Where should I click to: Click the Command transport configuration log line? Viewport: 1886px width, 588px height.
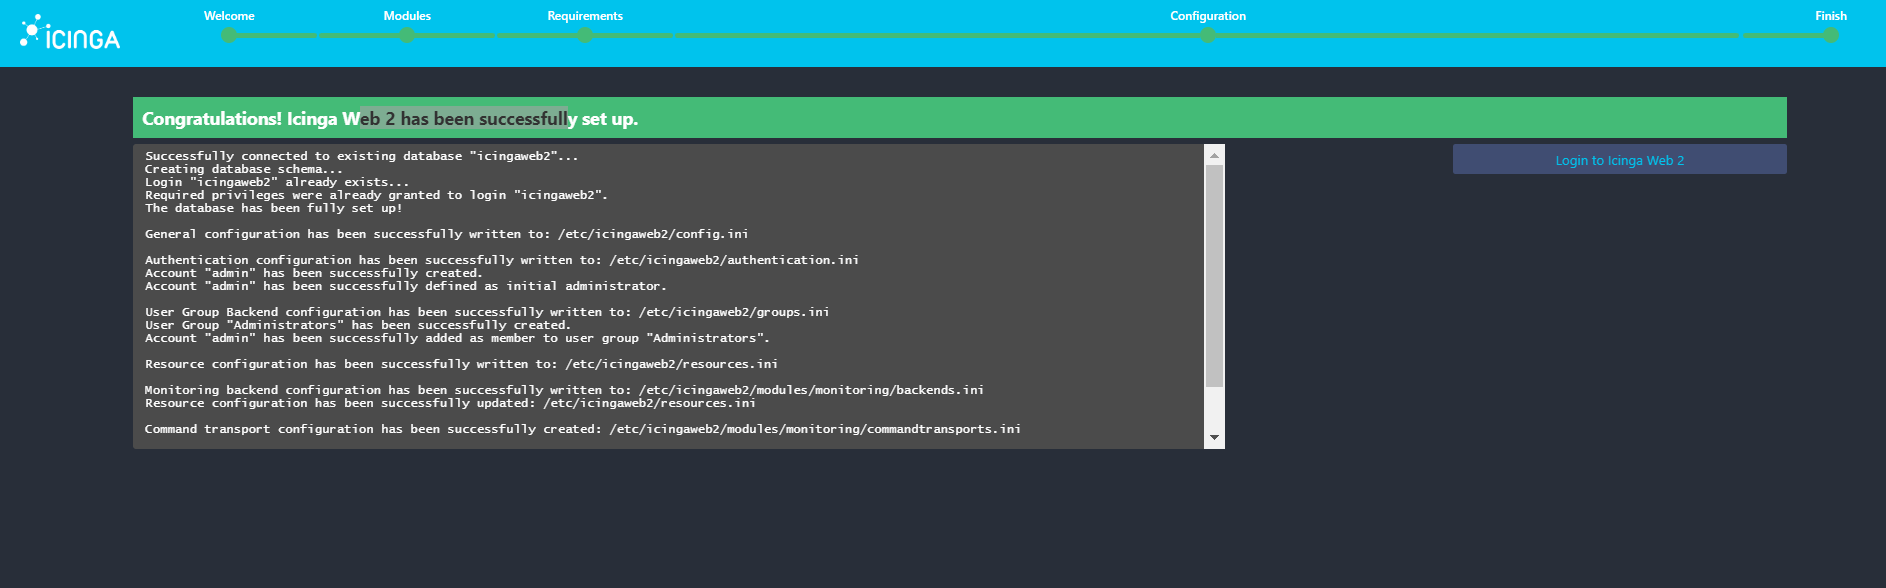582,429
